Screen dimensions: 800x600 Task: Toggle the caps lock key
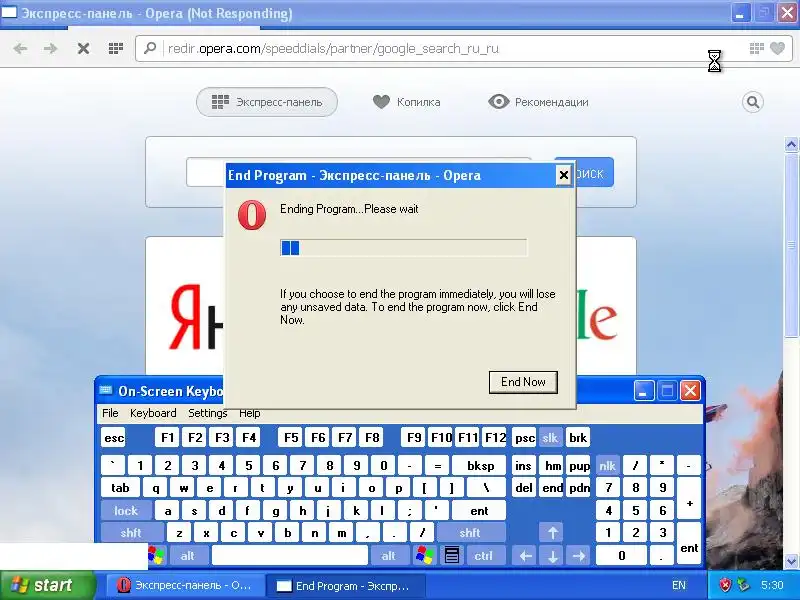point(126,511)
